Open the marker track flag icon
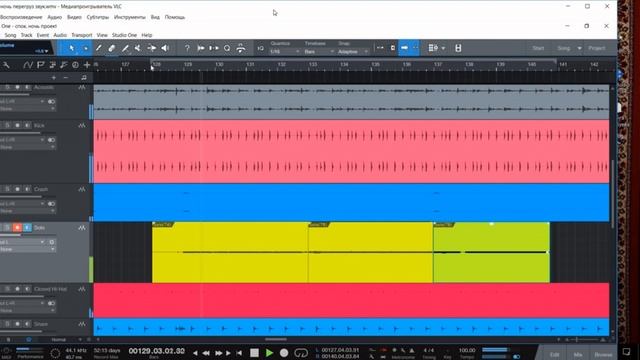 (40, 64)
